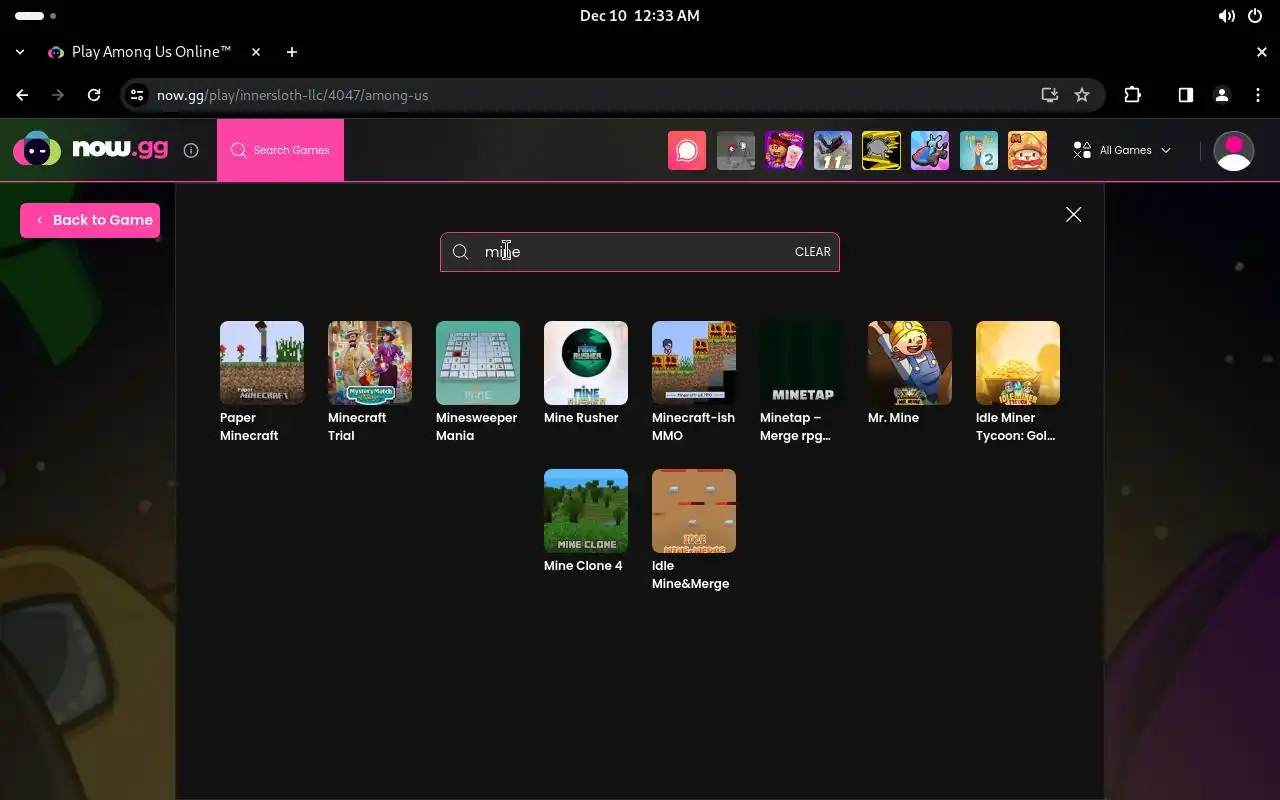
Task: Open the pink chat bubble game icon
Action: pos(687,150)
